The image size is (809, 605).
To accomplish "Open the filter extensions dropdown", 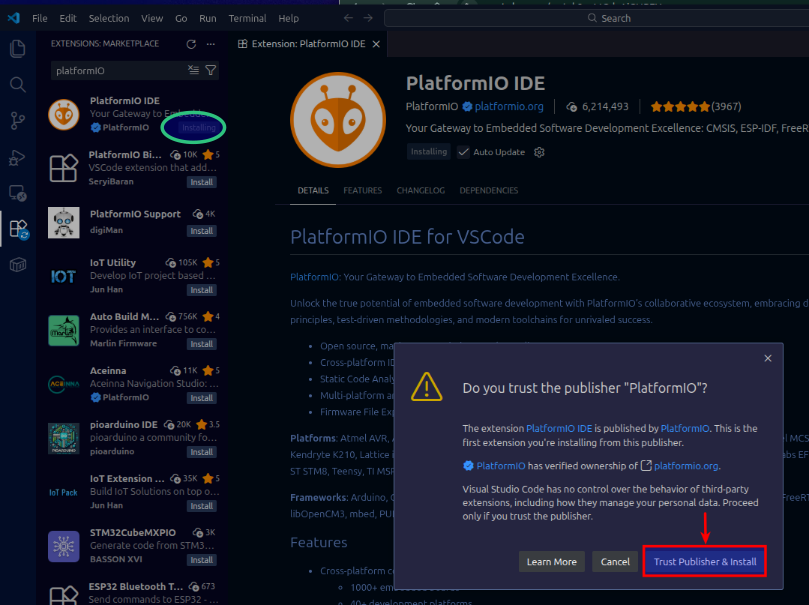I will click(x=210, y=71).
